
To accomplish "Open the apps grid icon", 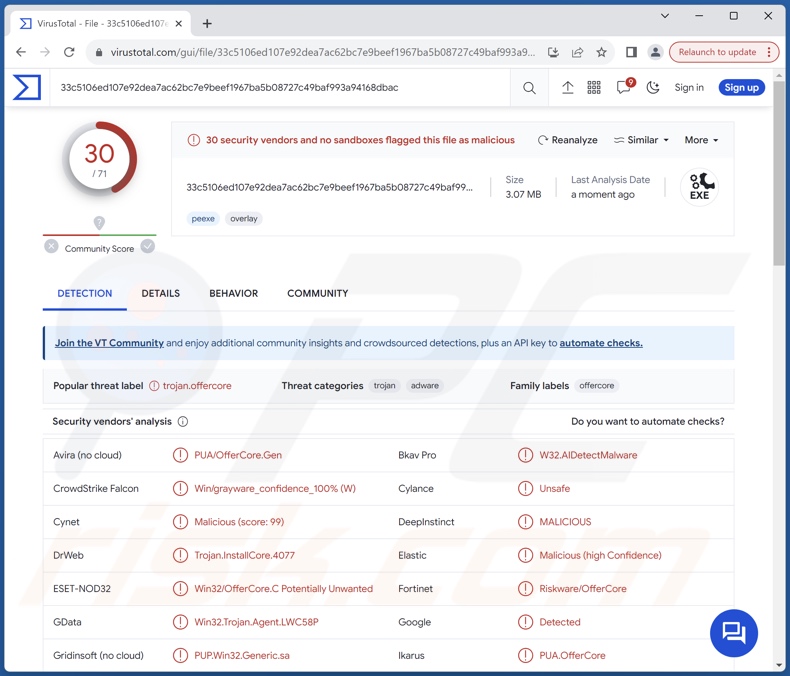I will tap(594, 88).
